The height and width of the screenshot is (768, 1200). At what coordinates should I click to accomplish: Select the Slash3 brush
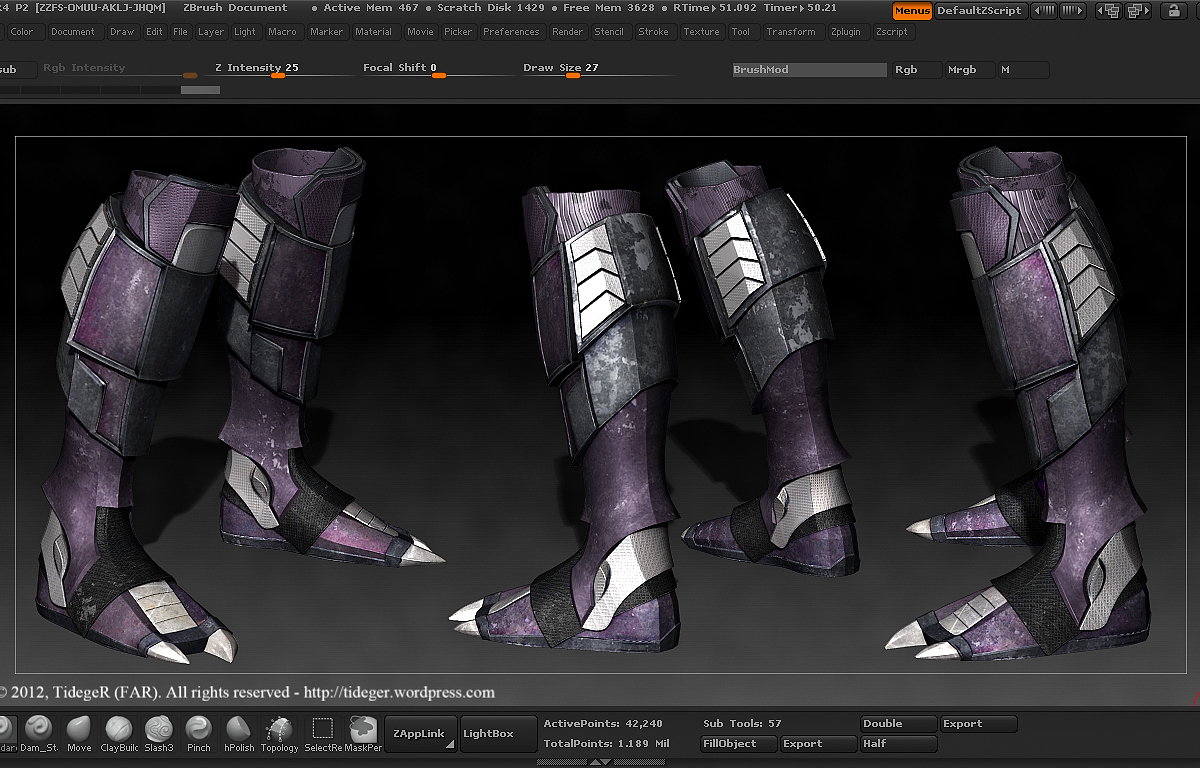tap(158, 733)
